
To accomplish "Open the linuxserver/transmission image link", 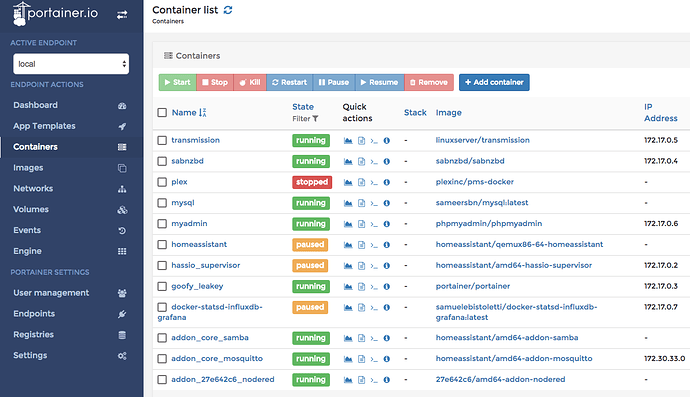I will [x=483, y=140].
